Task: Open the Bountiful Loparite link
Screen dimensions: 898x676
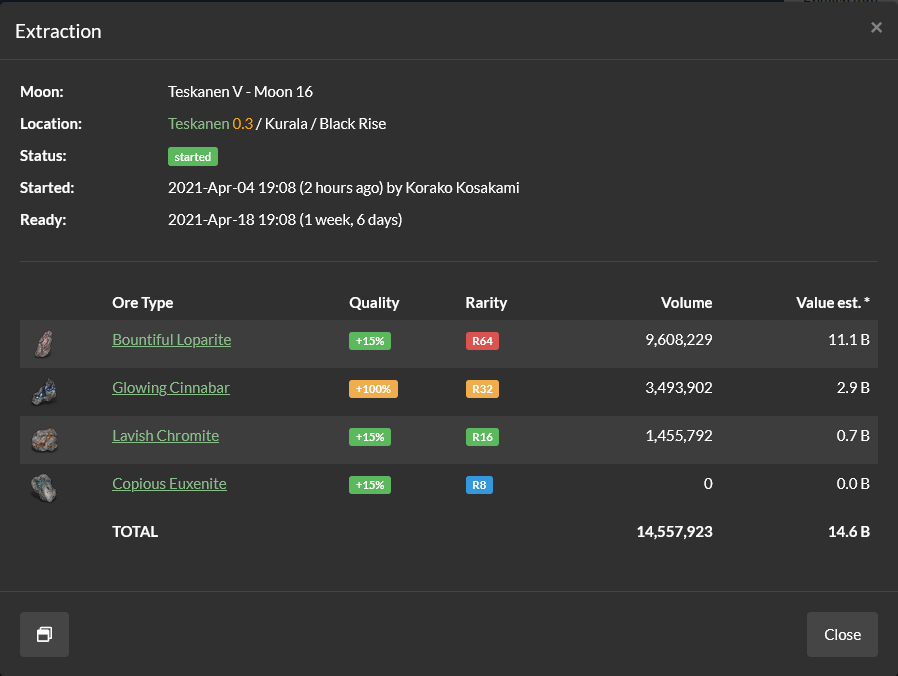Action: 171,340
